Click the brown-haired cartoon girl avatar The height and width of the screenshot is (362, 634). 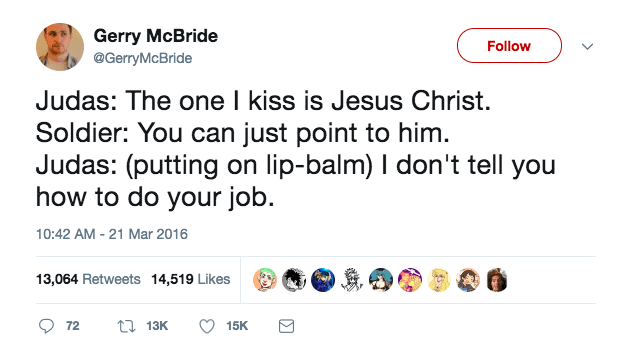[468, 280]
